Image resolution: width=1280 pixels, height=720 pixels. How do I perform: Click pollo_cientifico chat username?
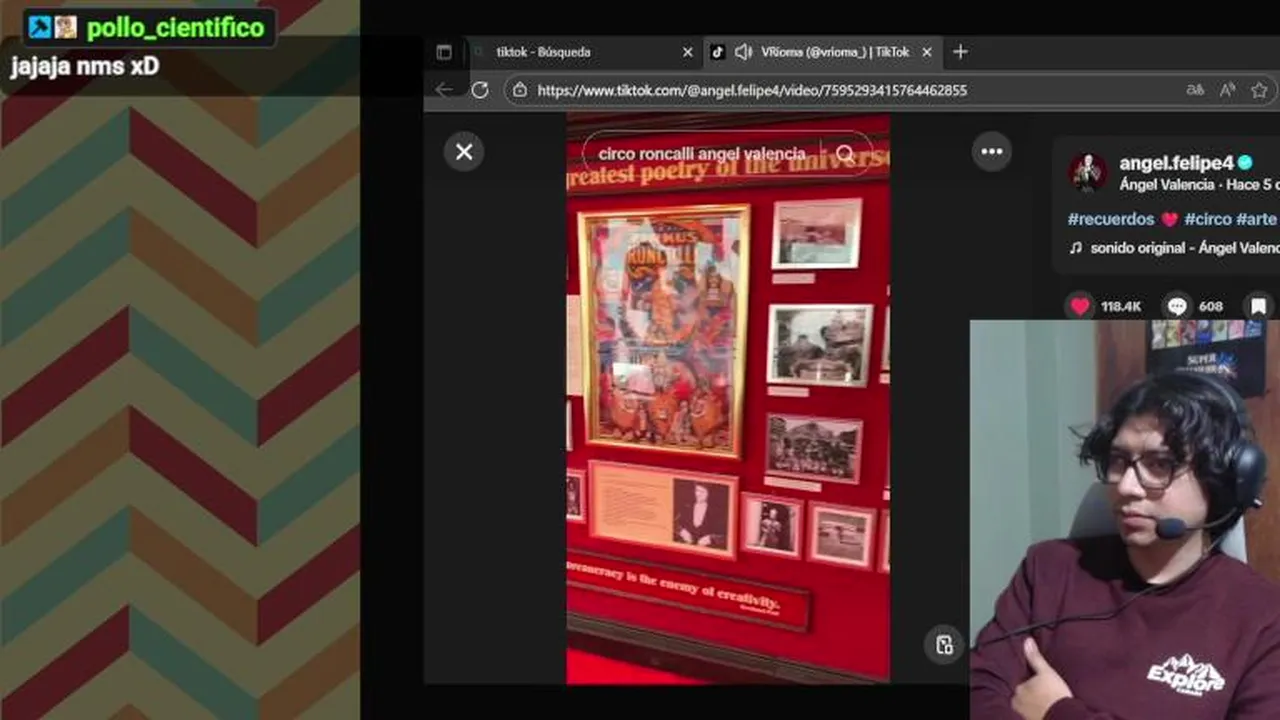[x=176, y=28]
